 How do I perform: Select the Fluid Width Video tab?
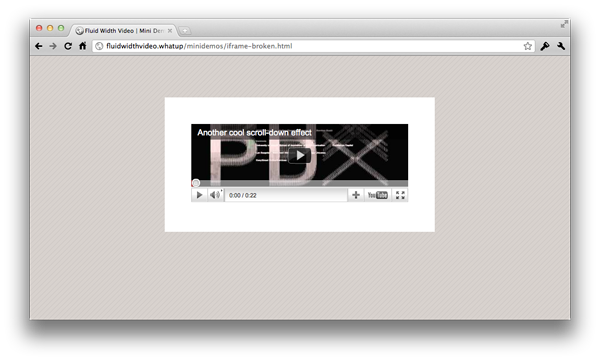point(124,31)
